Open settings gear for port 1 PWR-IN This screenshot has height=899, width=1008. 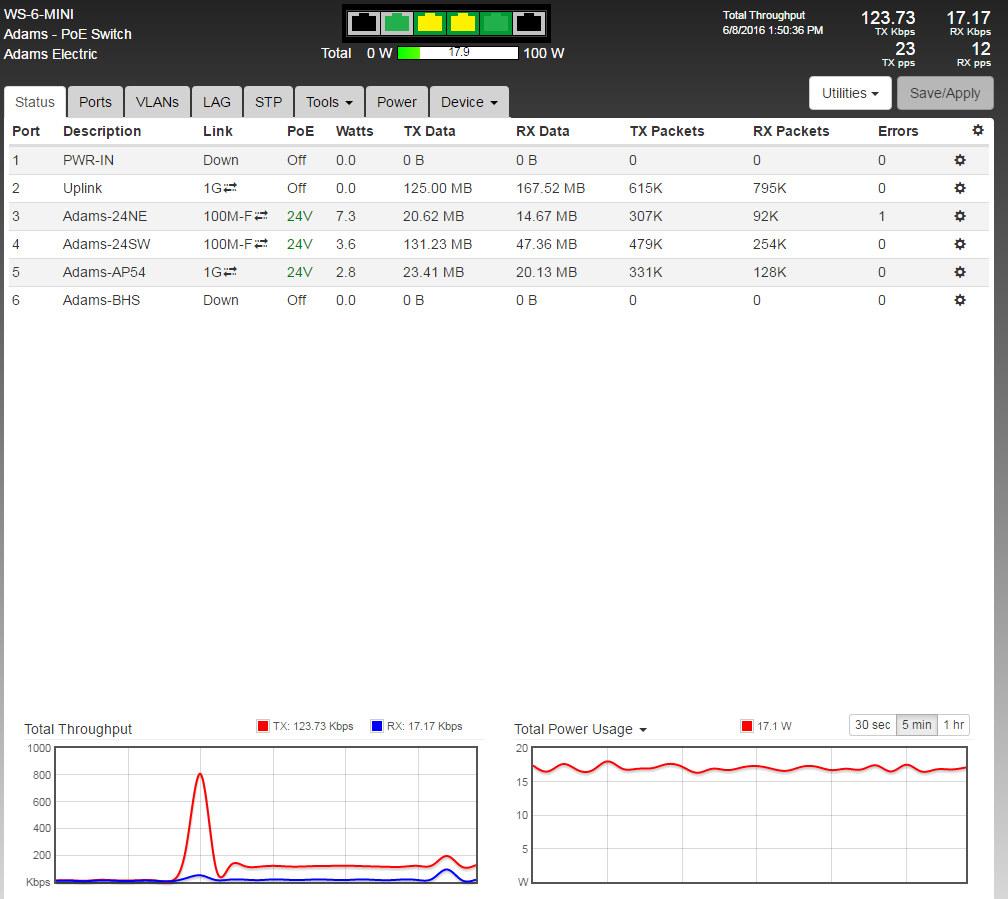[960, 160]
